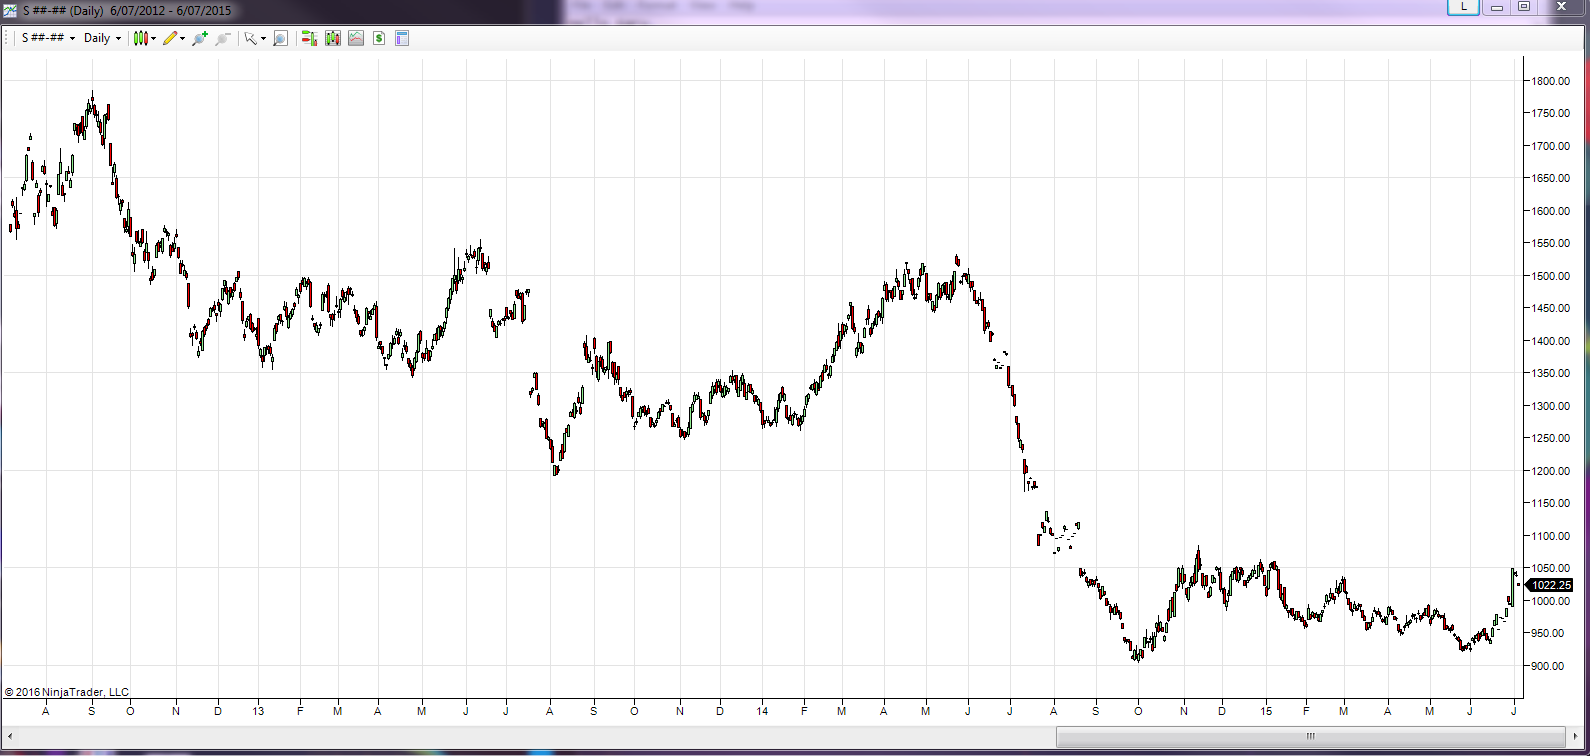Screen dimensions: 1590x756
Task: Toggle the Chart Trader icon
Action: 309,38
